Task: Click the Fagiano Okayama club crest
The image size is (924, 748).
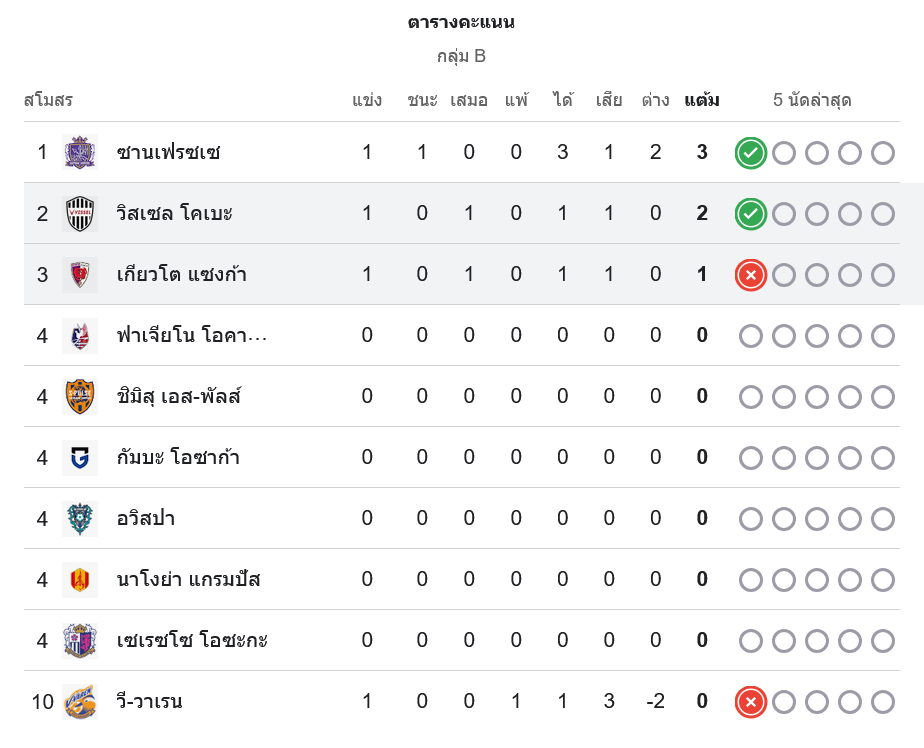Action: 80,335
